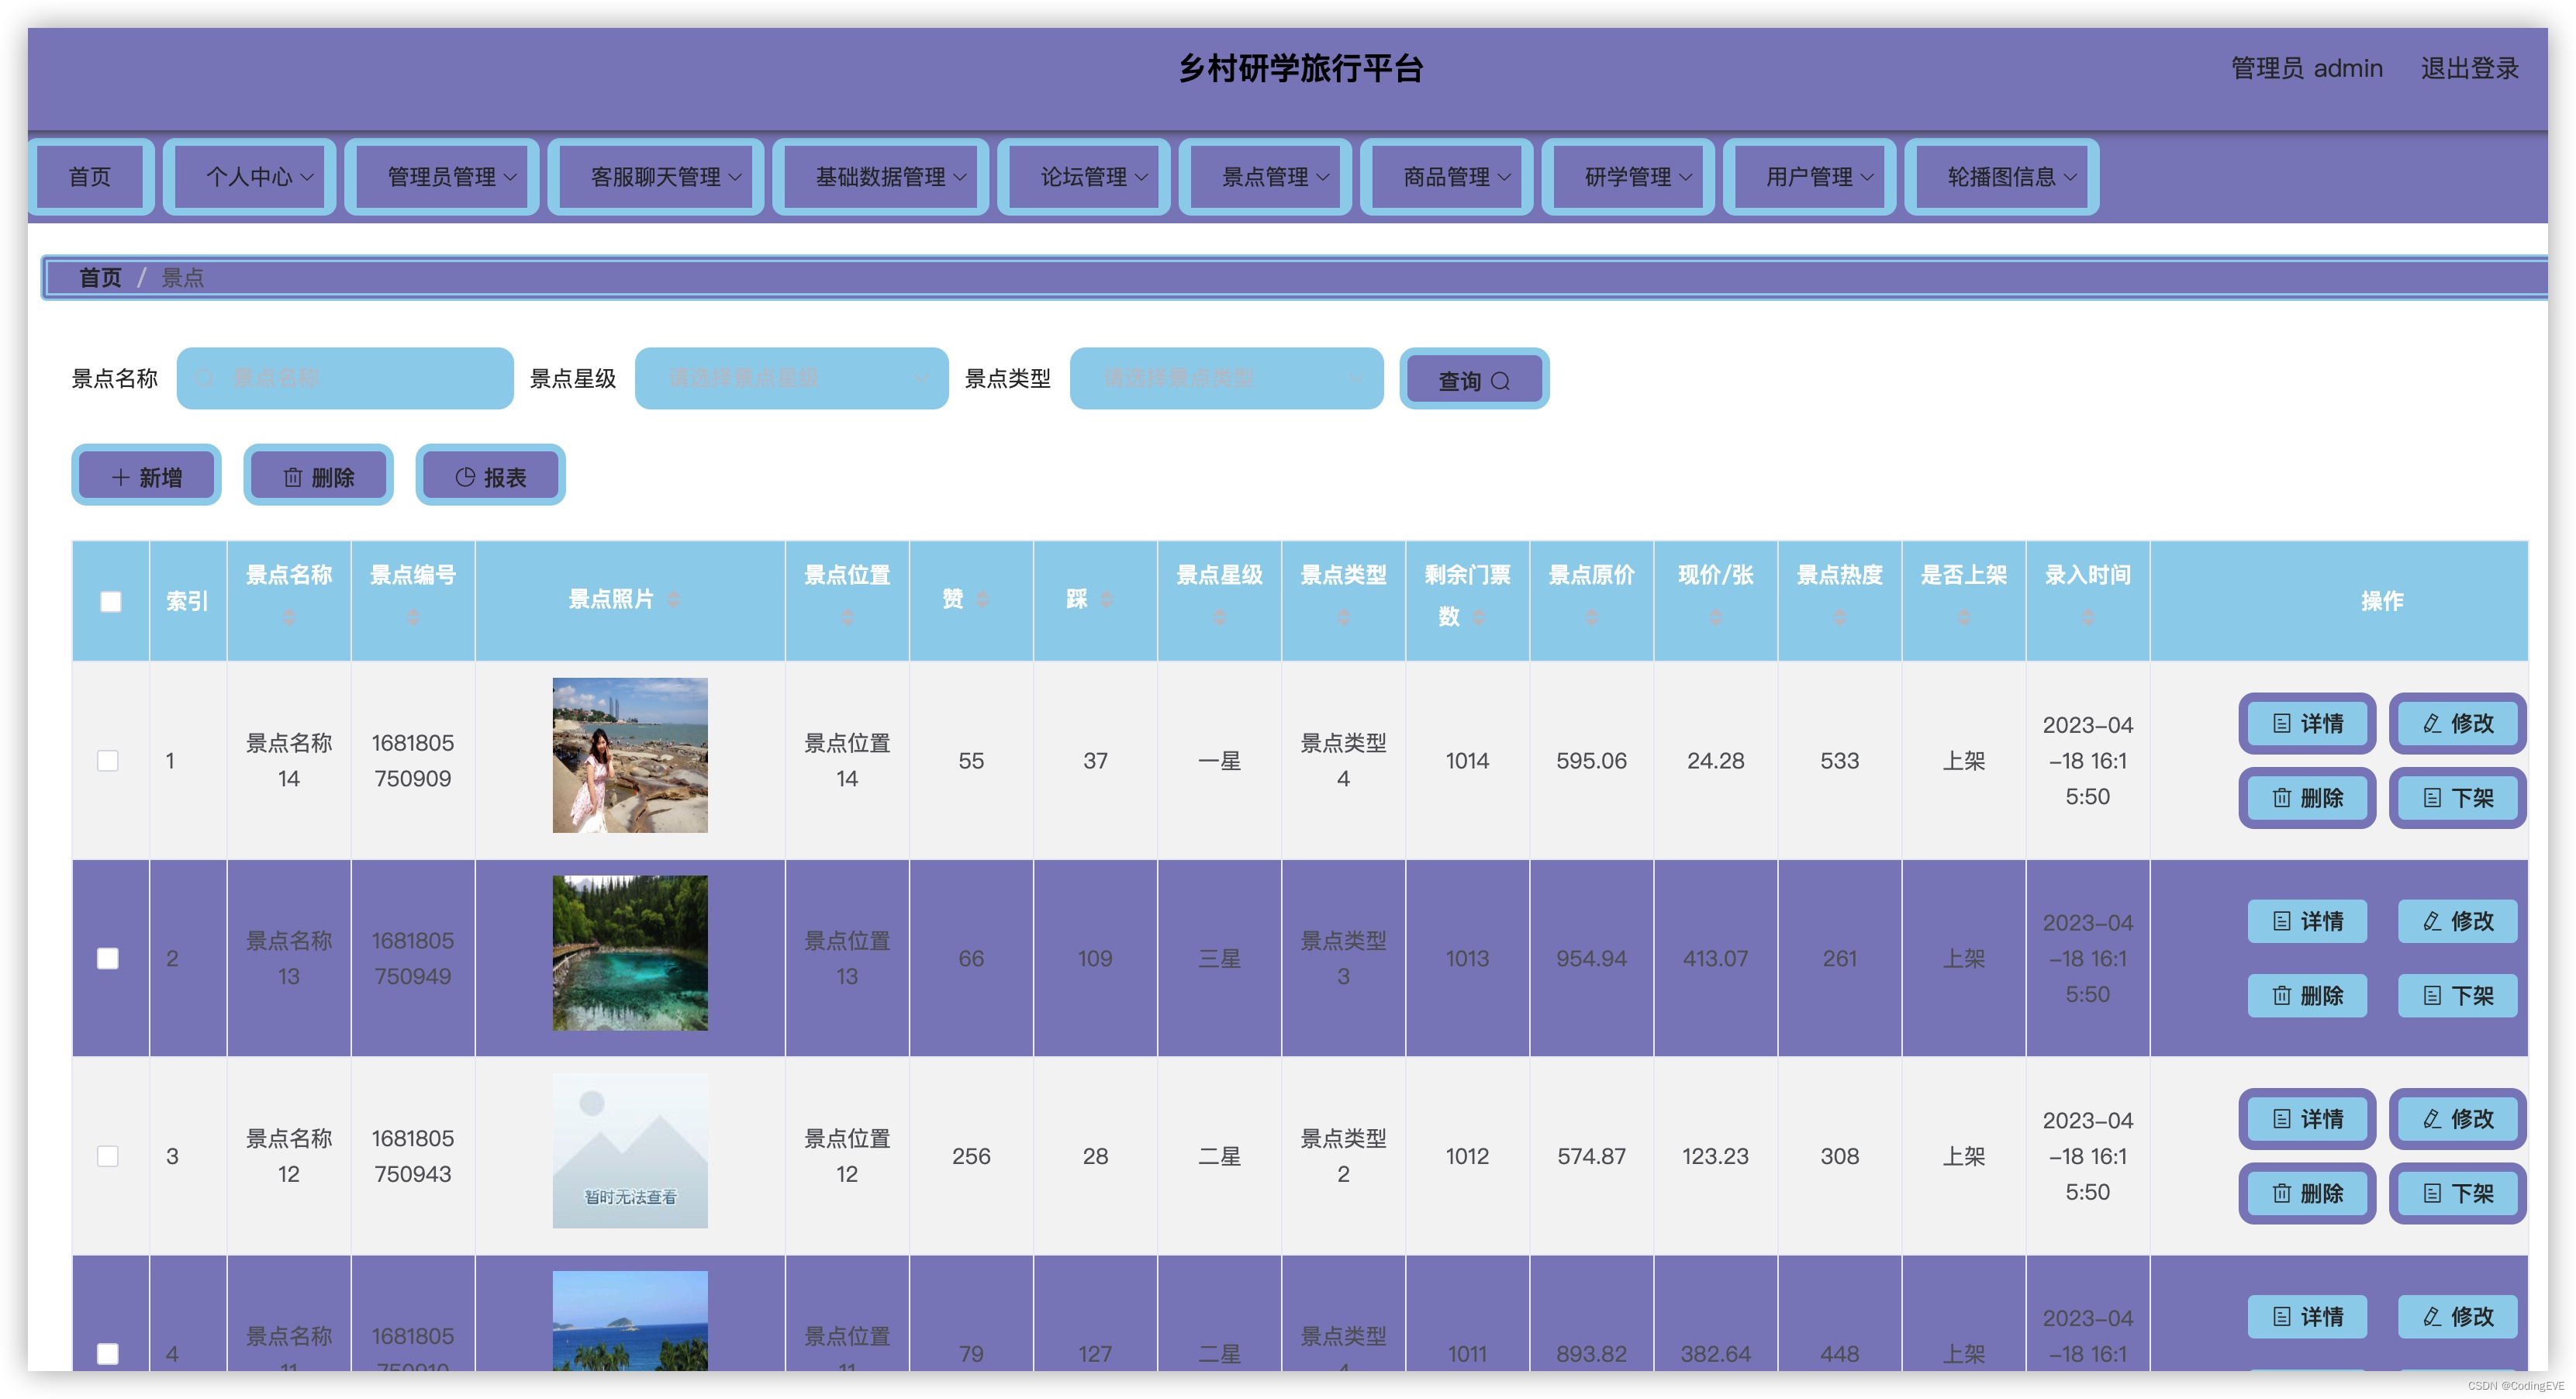
Task: Sort by 景点编号 column arrows
Action: [413, 618]
